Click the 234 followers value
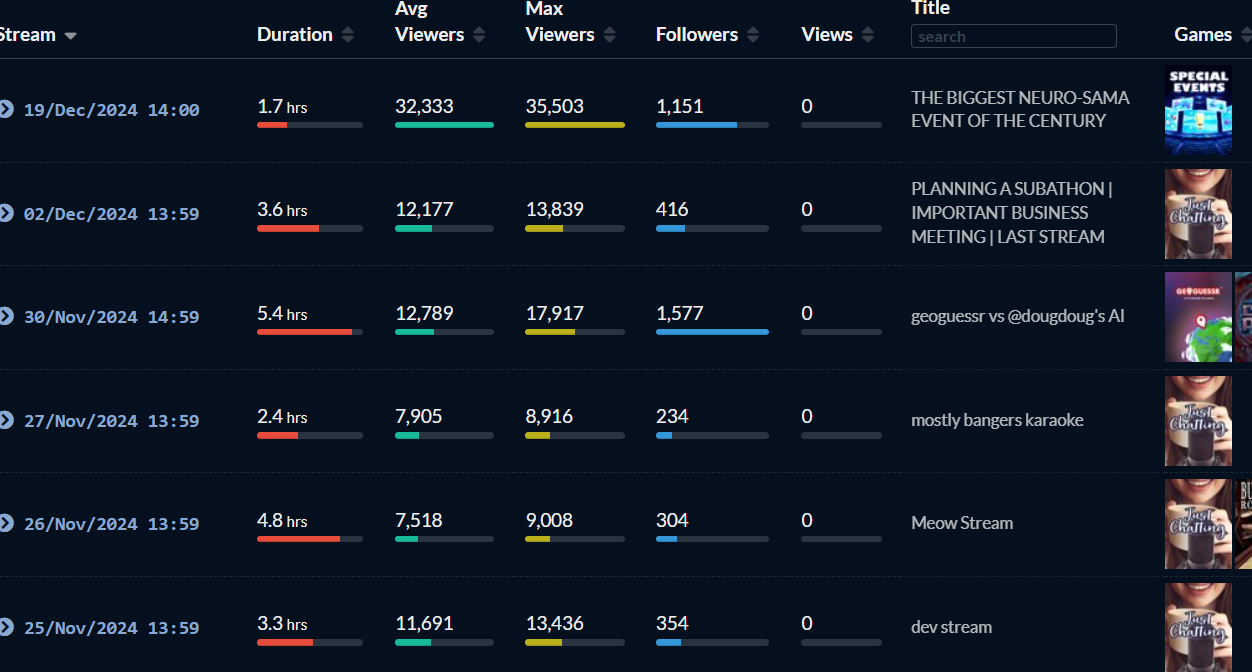1252x672 pixels. tap(672, 416)
